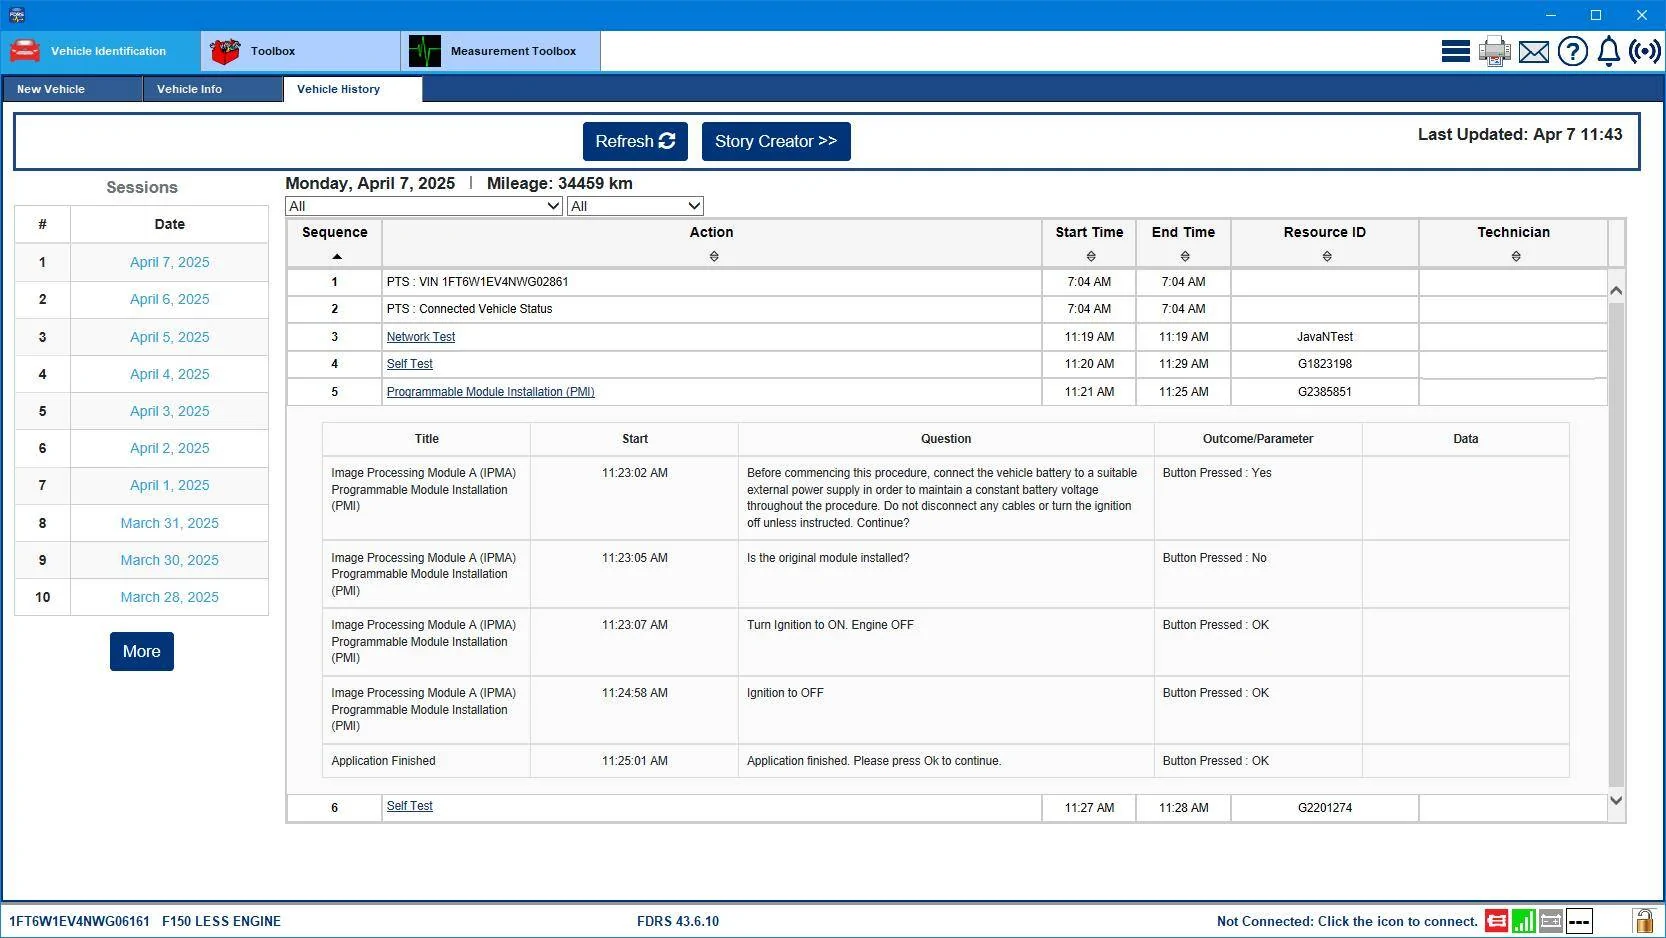Image resolution: width=1666 pixels, height=938 pixels.
Task: Click the Story Creator button
Action: 775,142
